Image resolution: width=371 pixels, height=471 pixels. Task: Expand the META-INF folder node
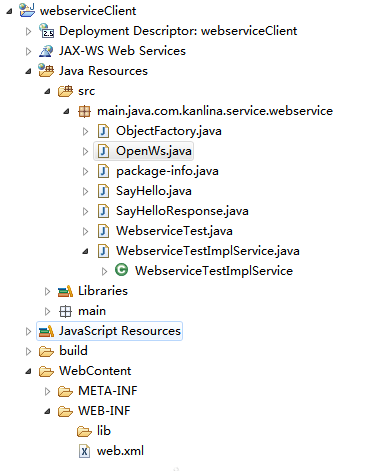(47, 392)
